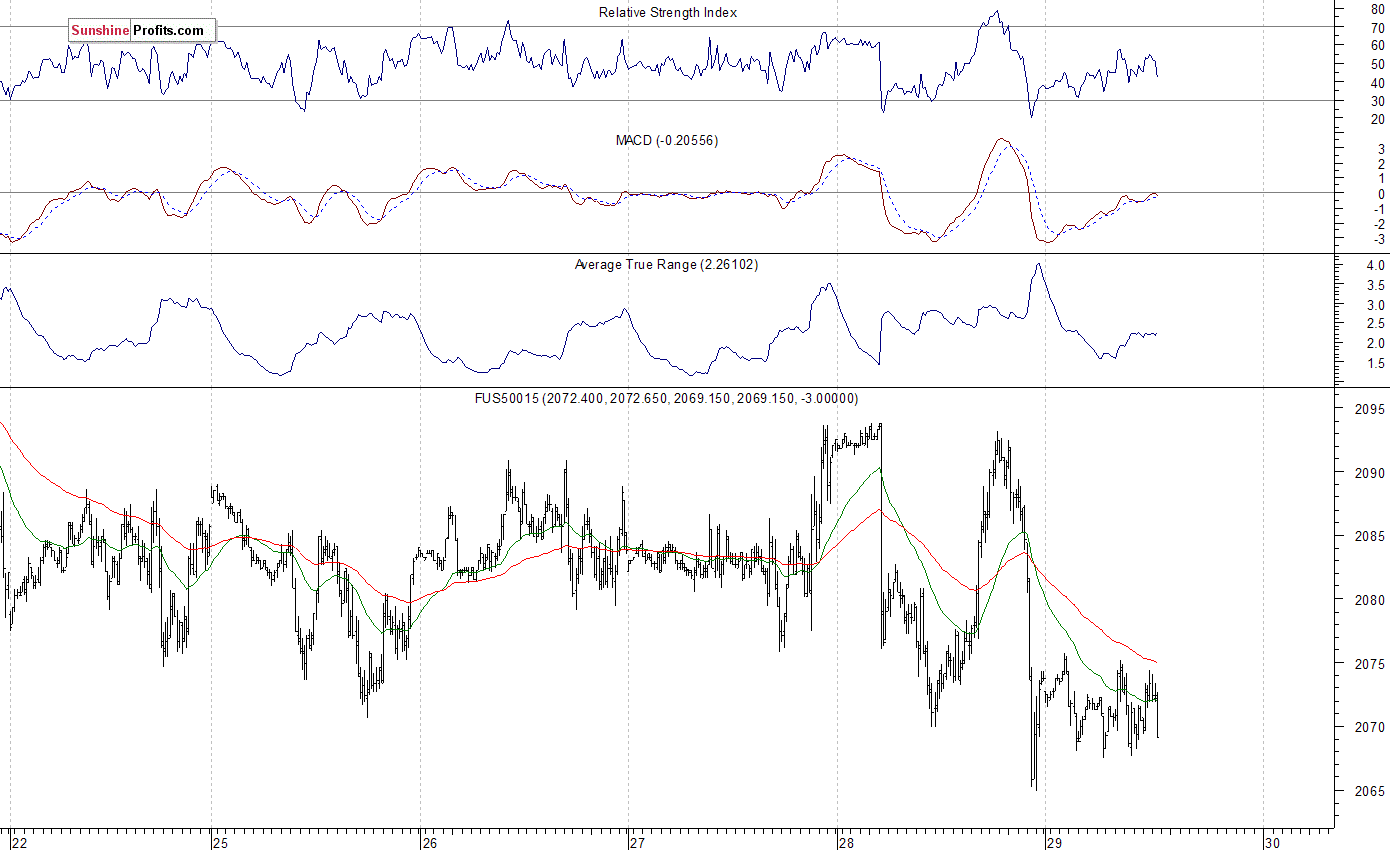Click the FUS50015 price chart title

pyautogui.click(x=667, y=398)
